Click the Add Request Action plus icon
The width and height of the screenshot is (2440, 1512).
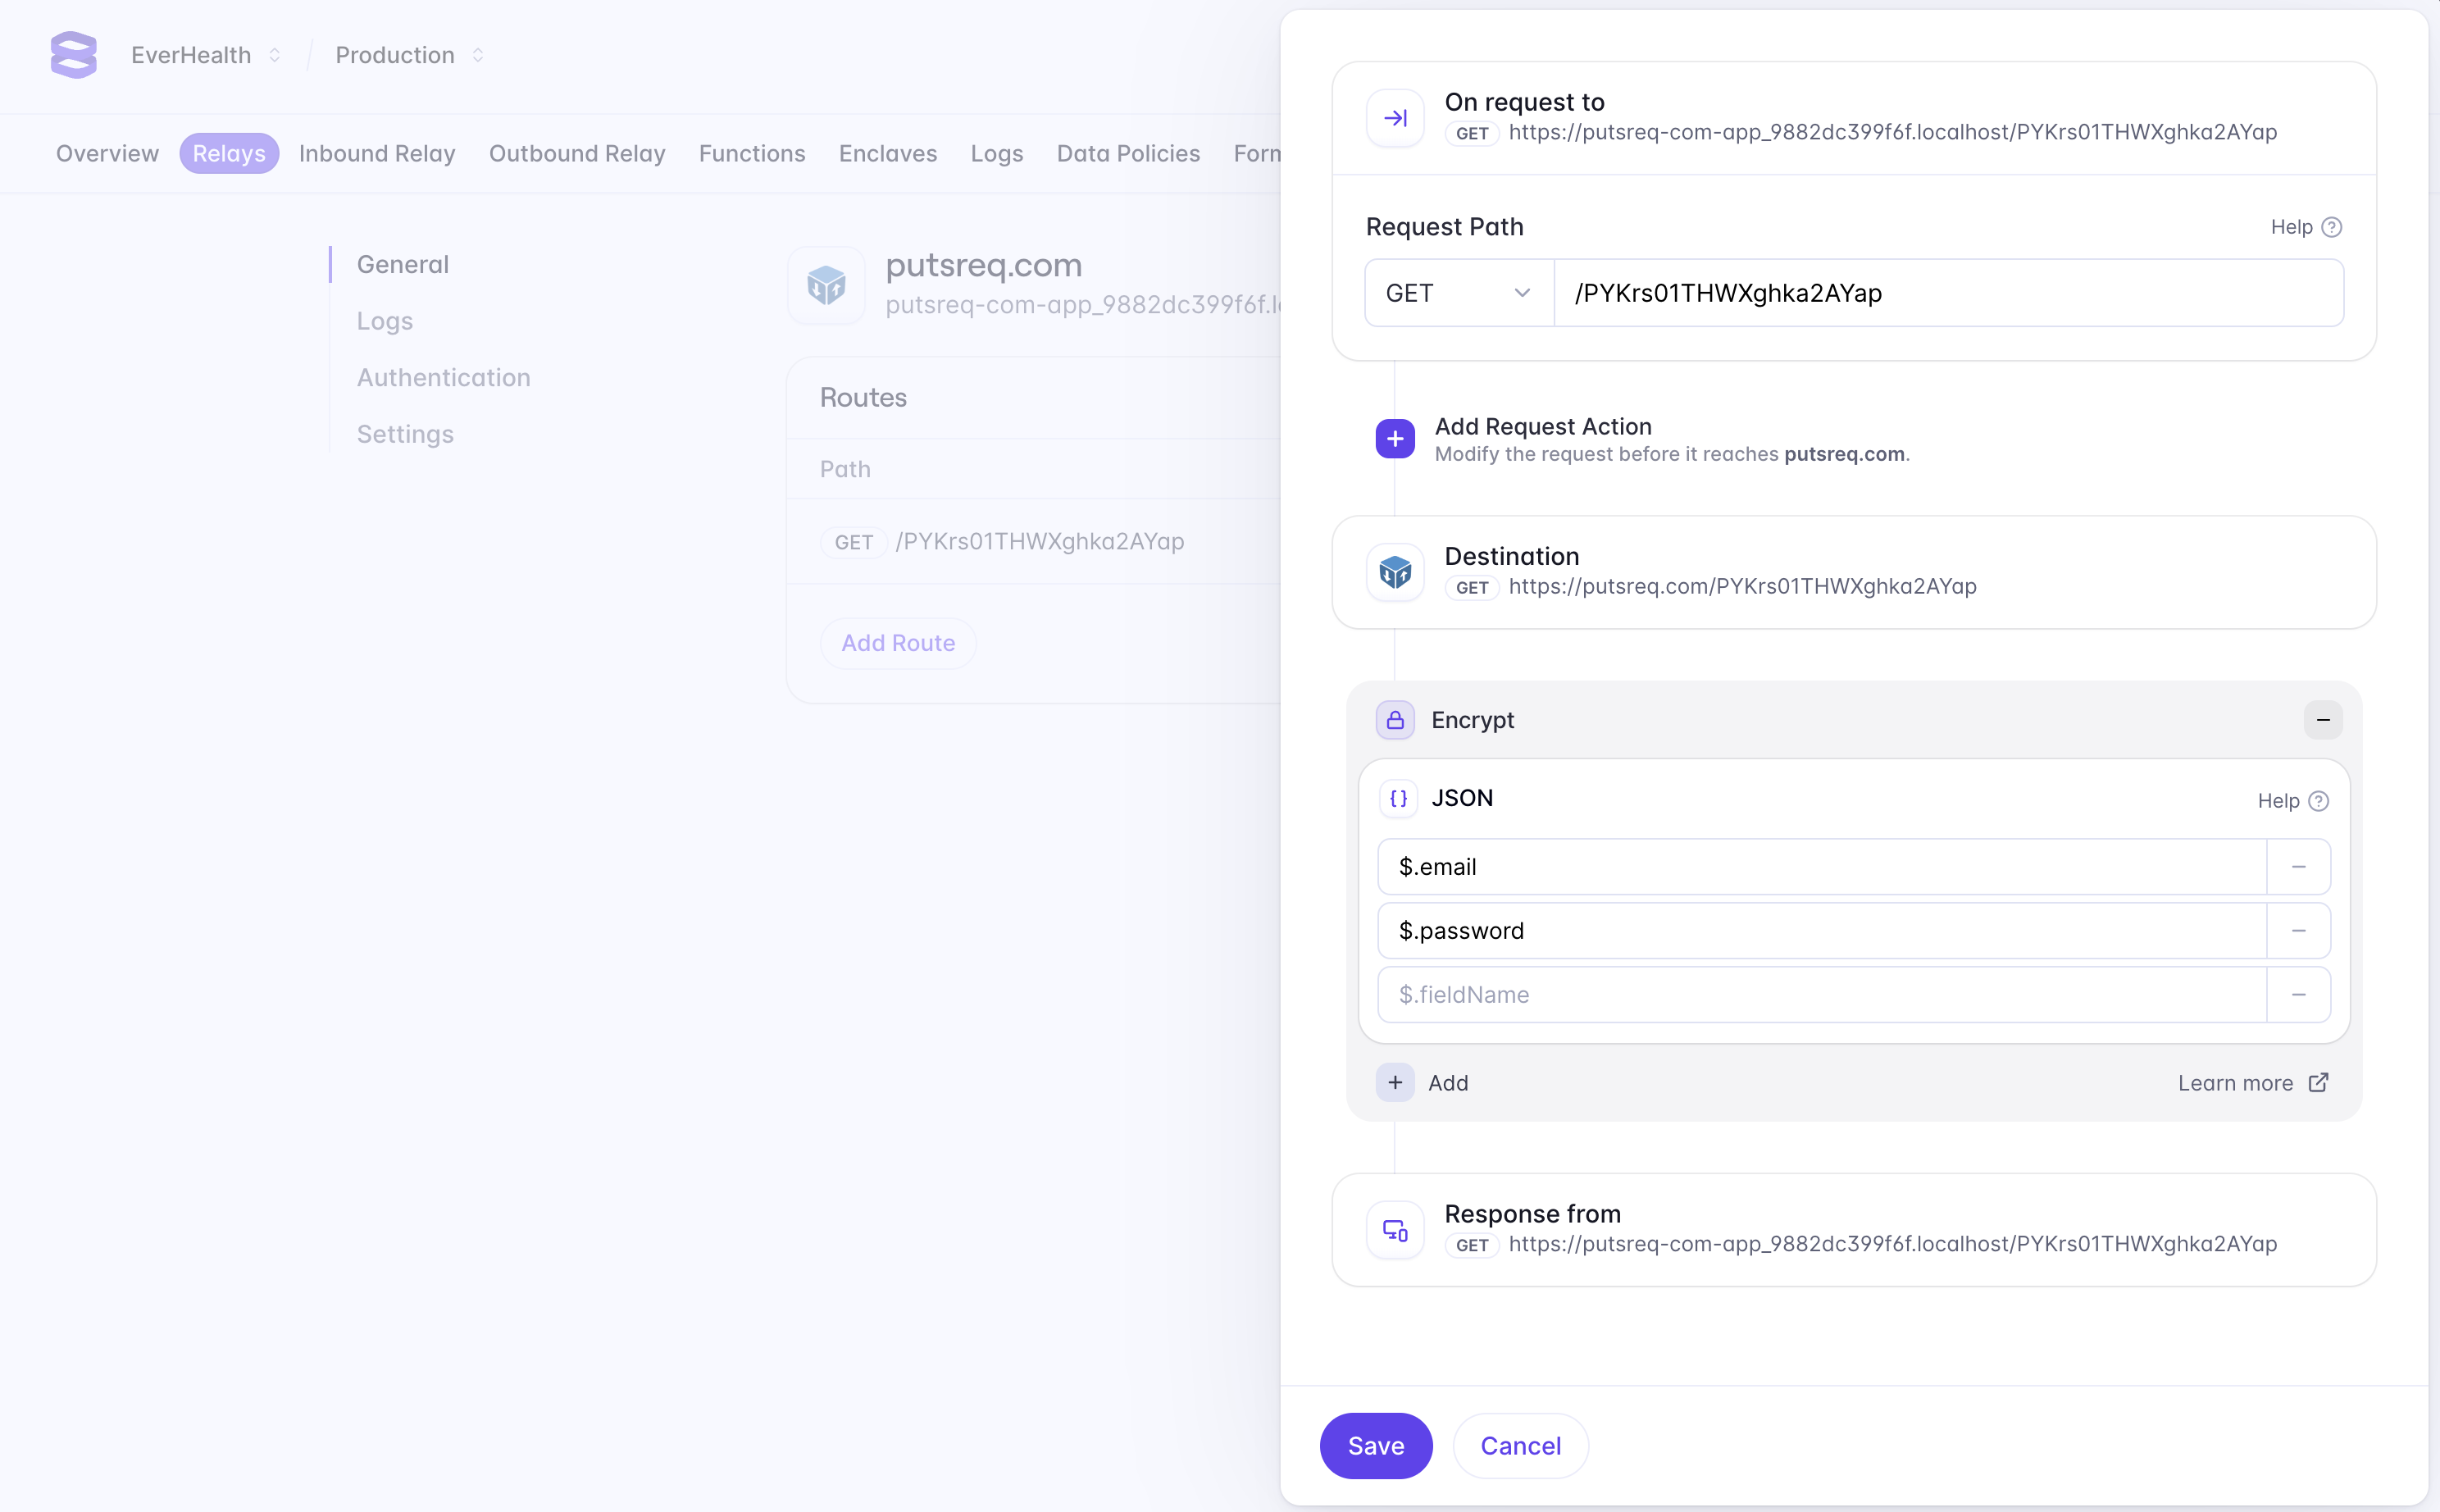point(1395,438)
